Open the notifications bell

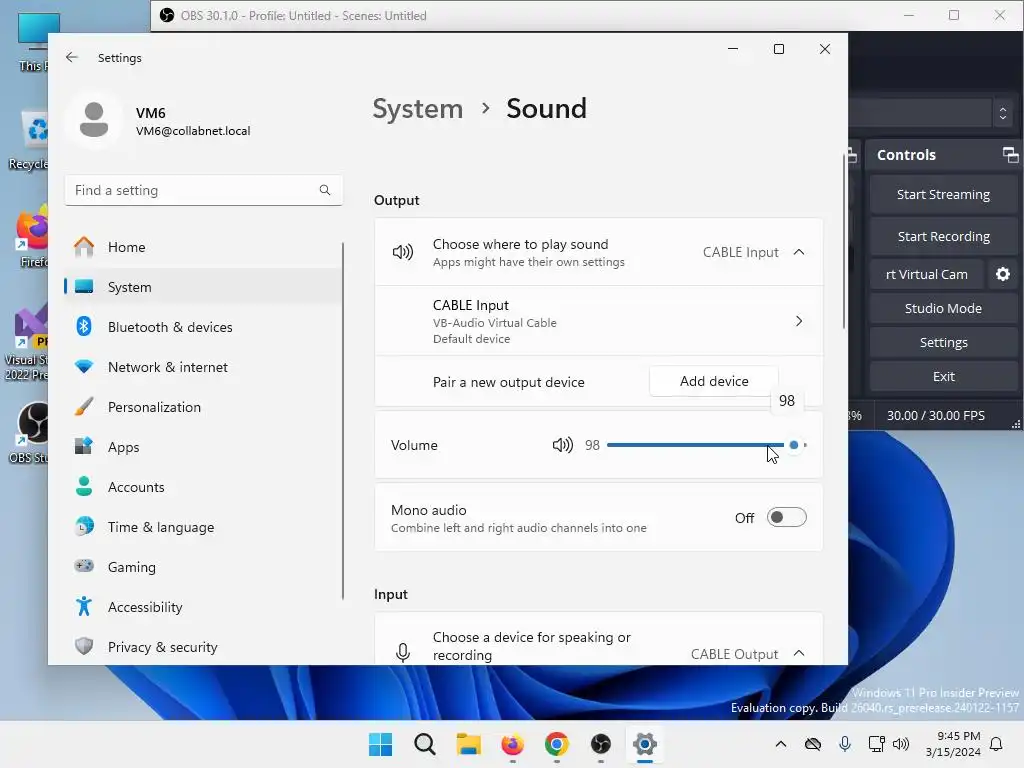pos(996,744)
